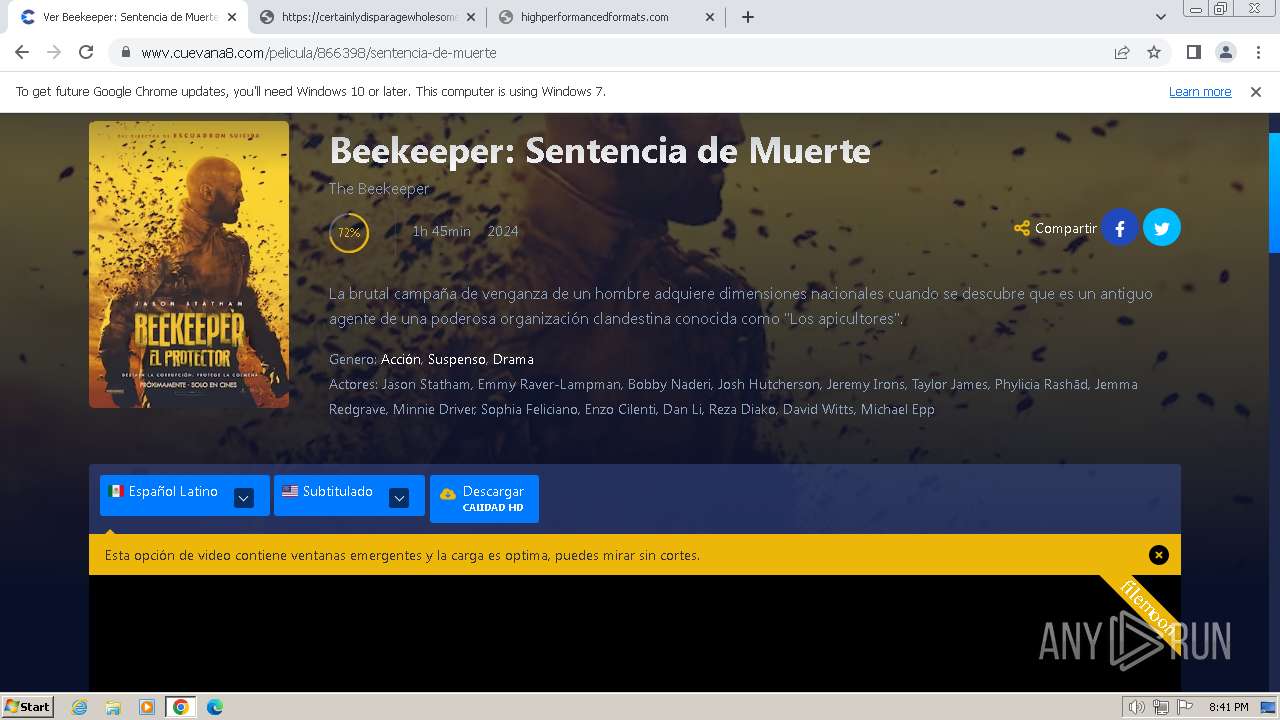
Task: Close the Ver Beekeeper tab
Action: (231, 17)
